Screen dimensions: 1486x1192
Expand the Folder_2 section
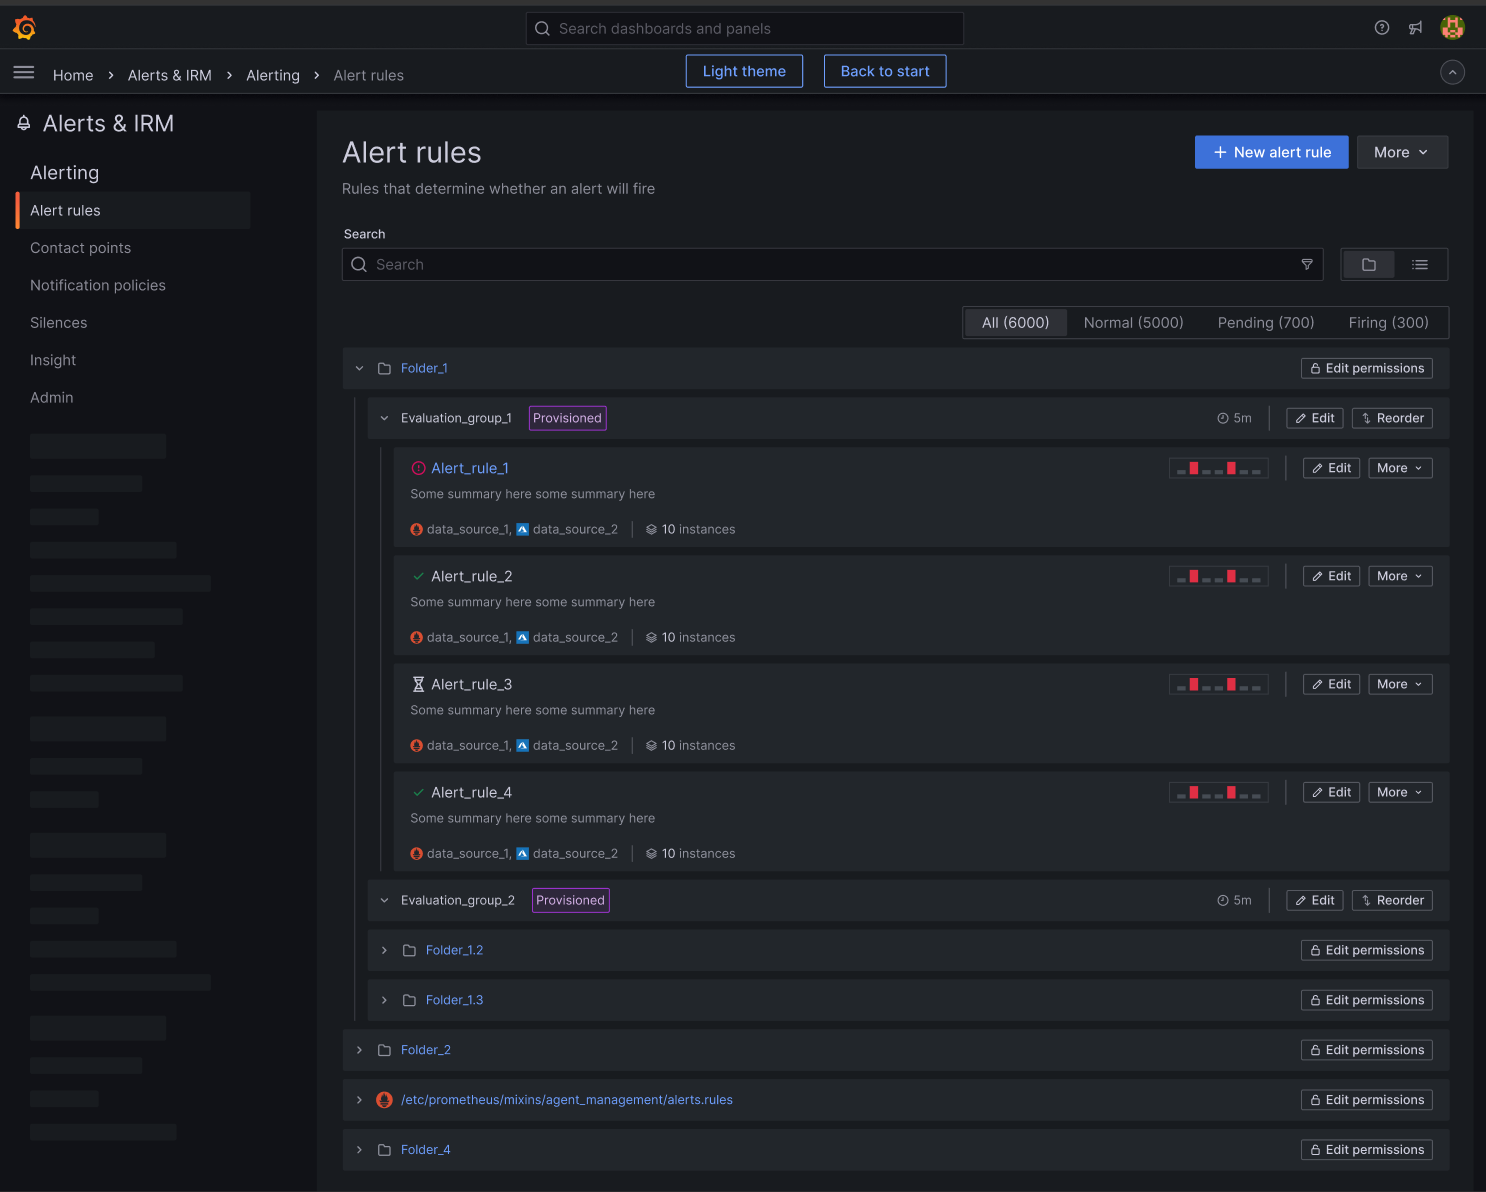(x=360, y=1050)
